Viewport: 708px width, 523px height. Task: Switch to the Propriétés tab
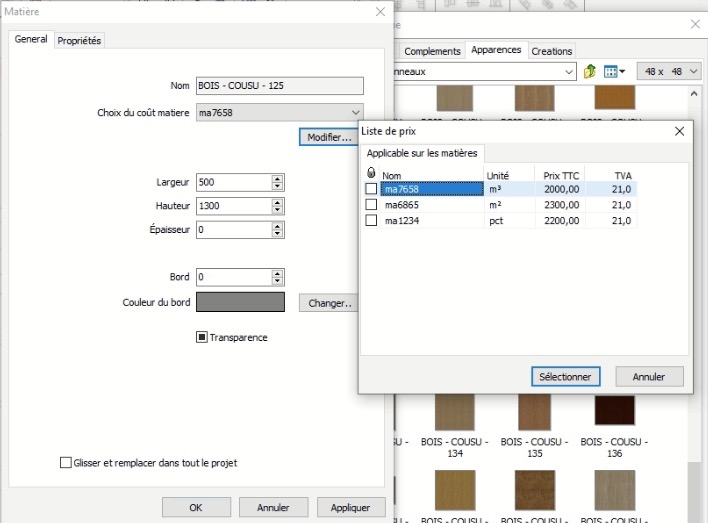click(x=80, y=40)
